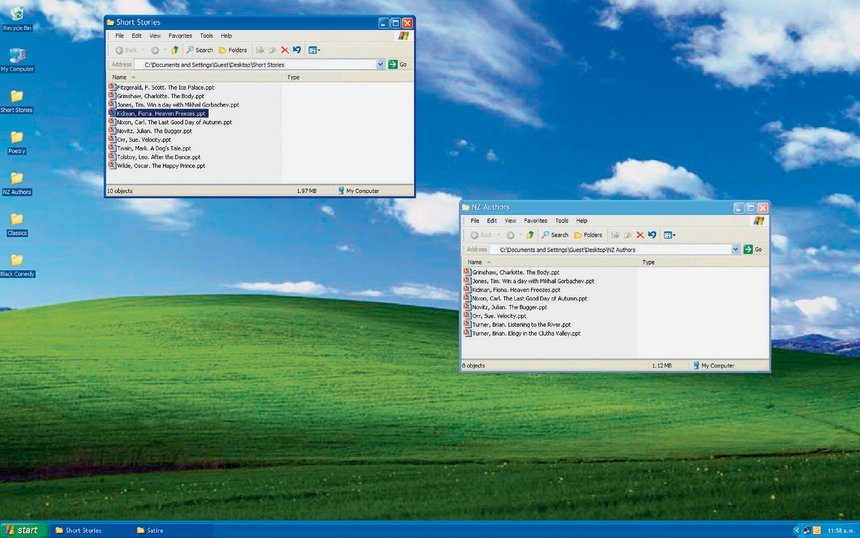Viewport: 860px width, 538px height.
Task: Expand address dropdown in NZ Authors window
Action: tap(735, 250)
